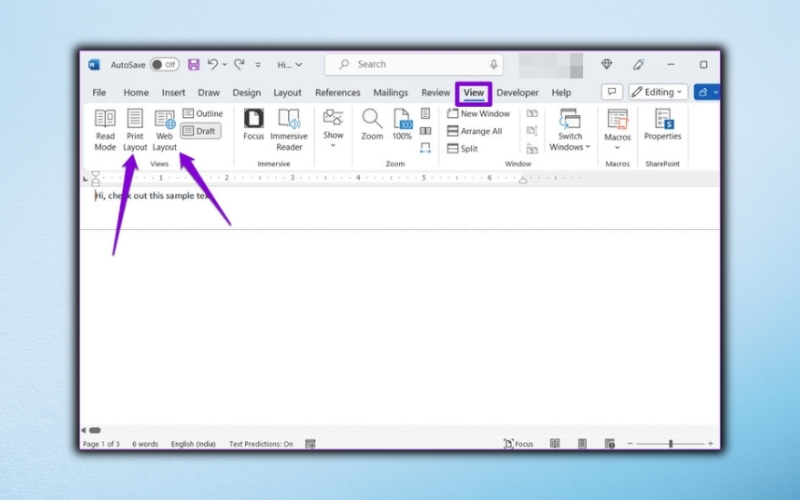This screenshot has width=800, height=500.
Task: Open the Undo history dropdown arrow
Action: click(x=224, y=65)
